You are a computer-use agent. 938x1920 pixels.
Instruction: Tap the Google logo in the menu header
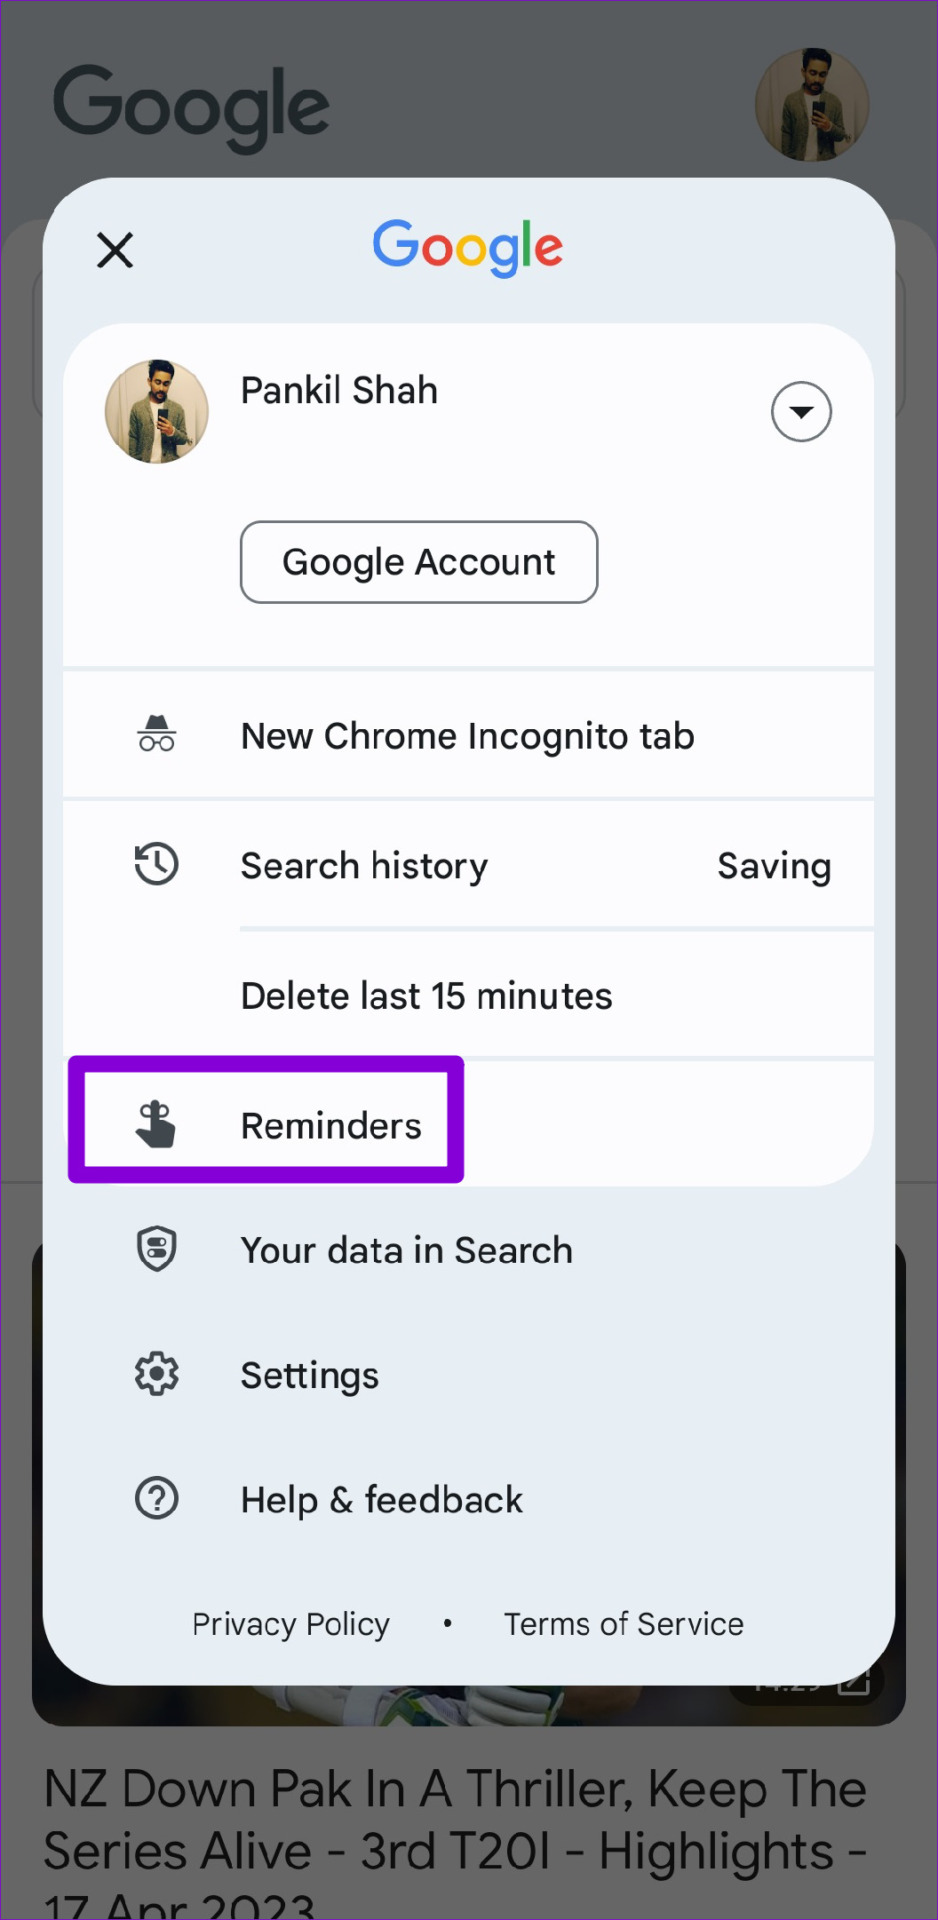pos(468,247)
